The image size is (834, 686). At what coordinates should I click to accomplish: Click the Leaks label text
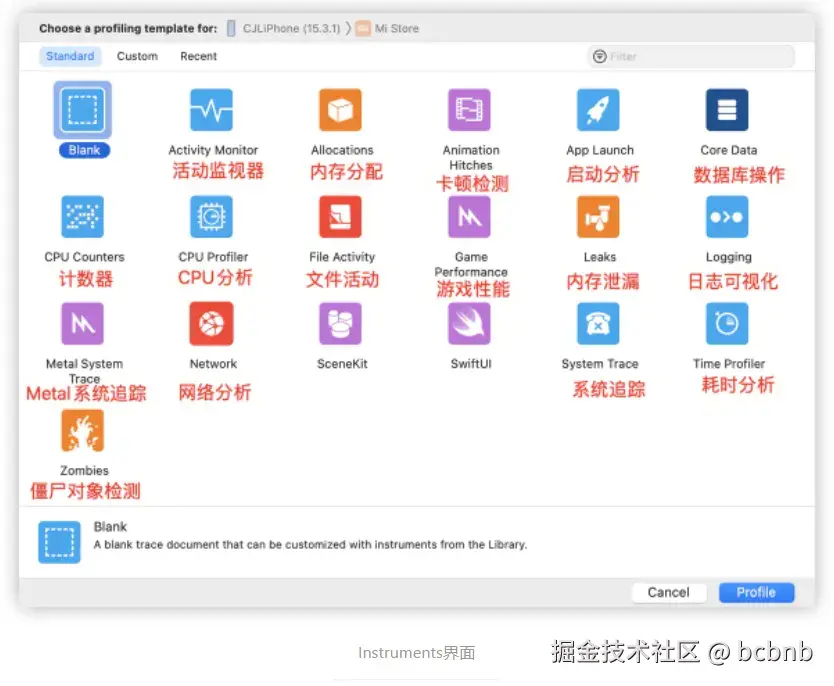tap(600, 257)
